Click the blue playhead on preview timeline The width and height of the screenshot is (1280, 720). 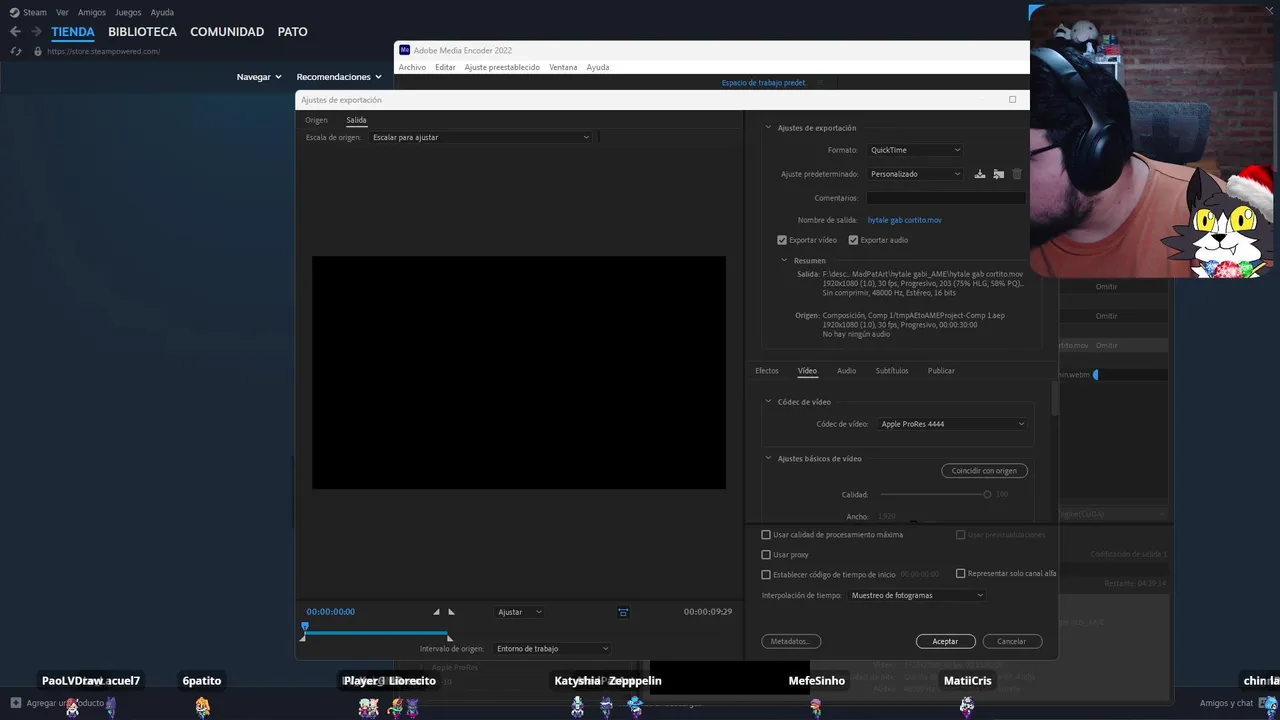click(x=305, y=628)
